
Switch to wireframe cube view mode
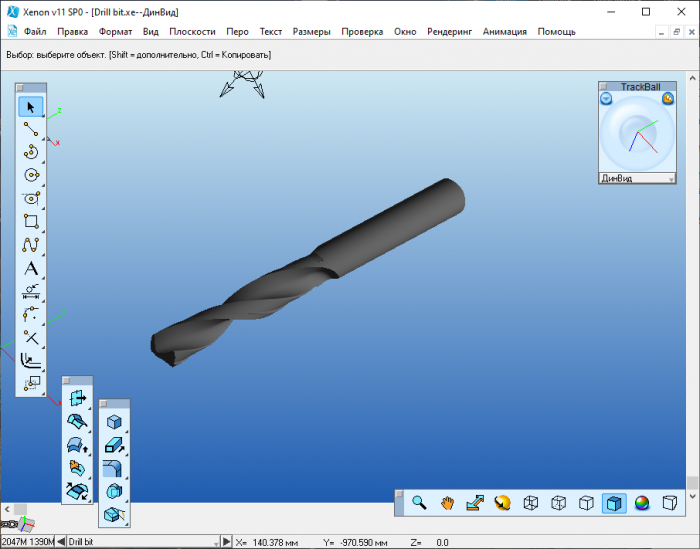pyautogui.click(x=532, y=503)
